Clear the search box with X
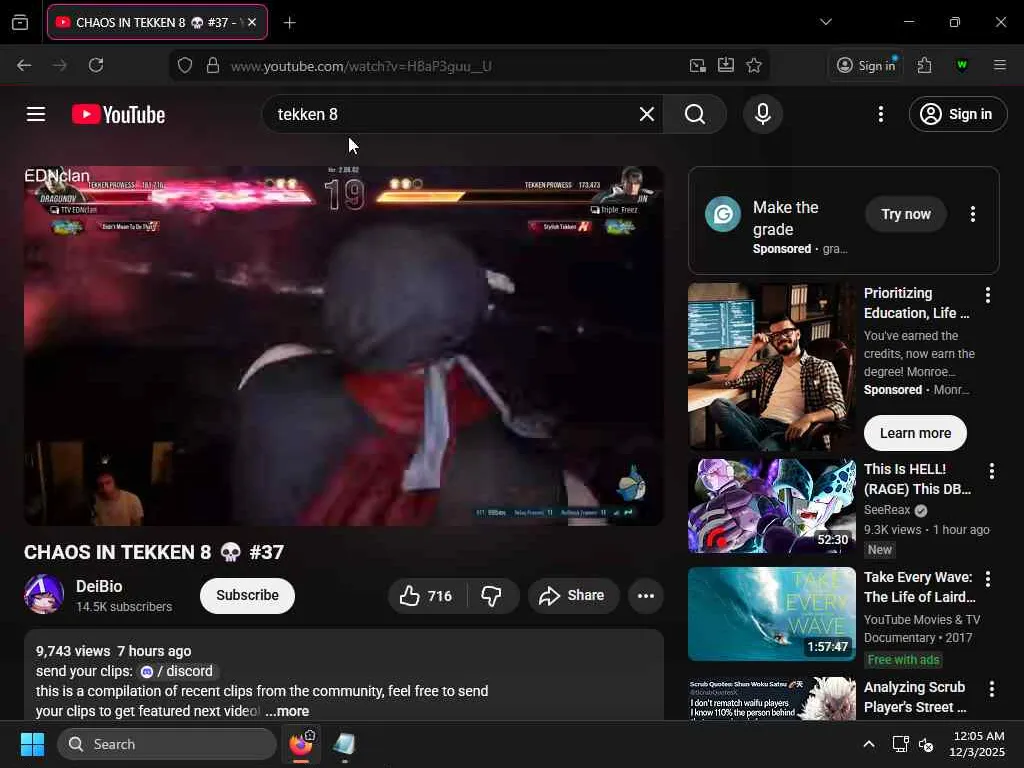The width and height of the screenshot is (1024, 768). (x=647, y=114)
